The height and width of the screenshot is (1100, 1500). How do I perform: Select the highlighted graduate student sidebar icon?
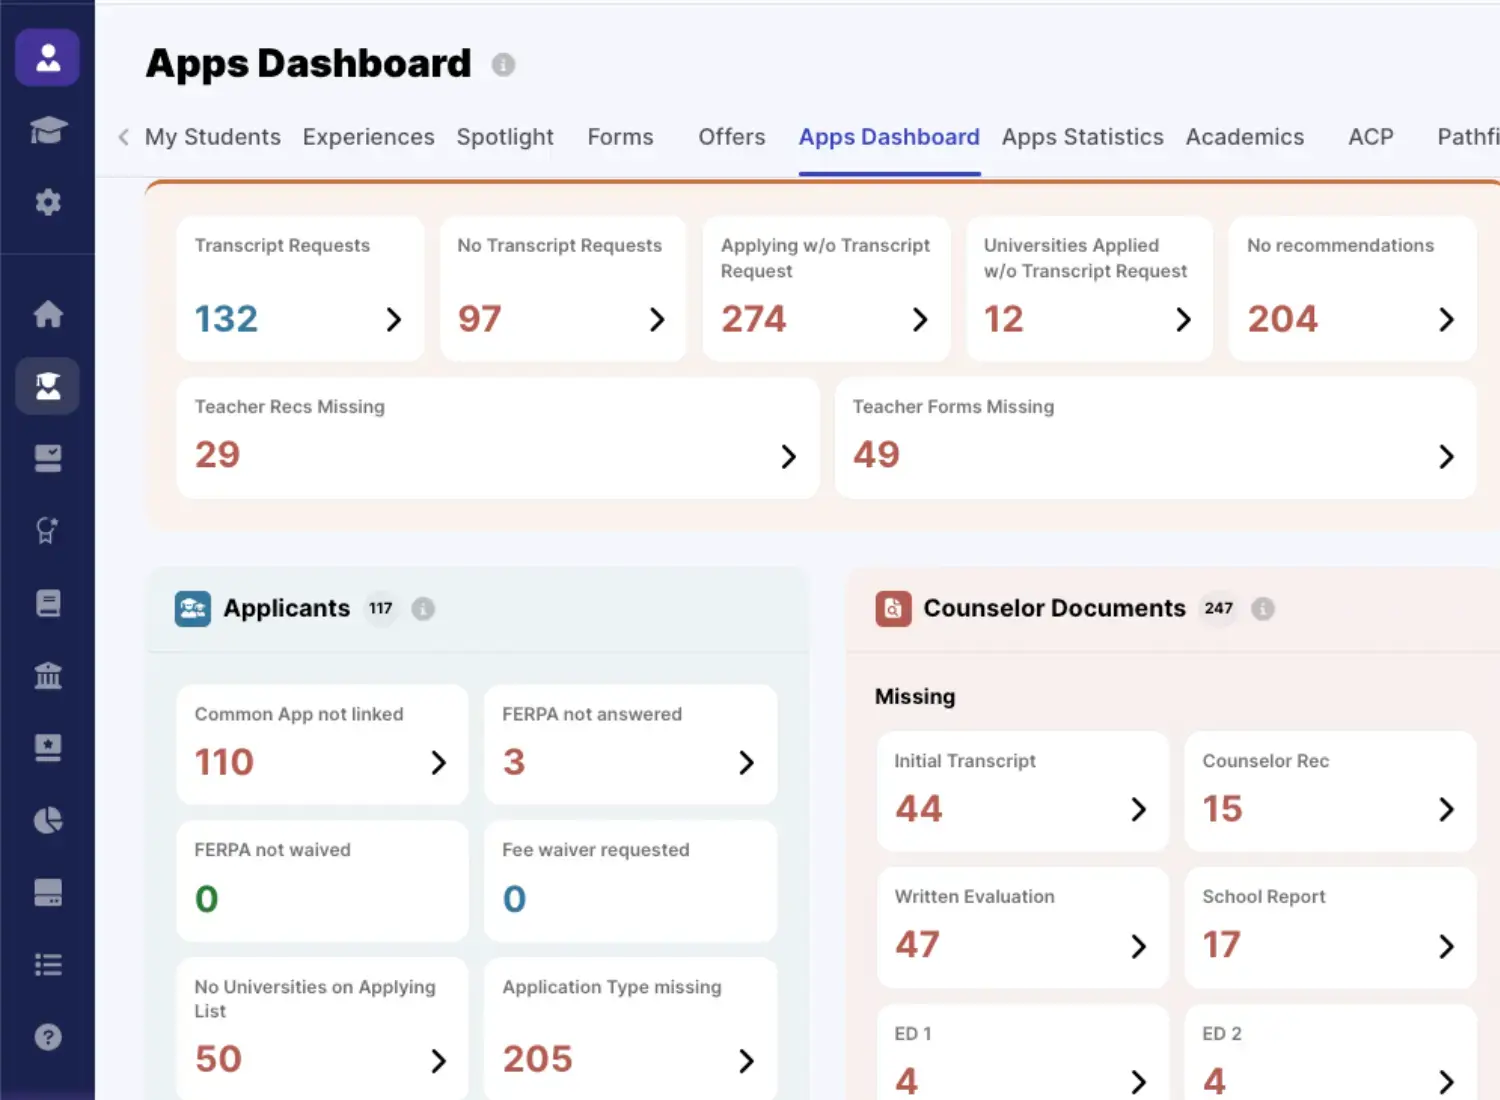[x=47, y=386]
